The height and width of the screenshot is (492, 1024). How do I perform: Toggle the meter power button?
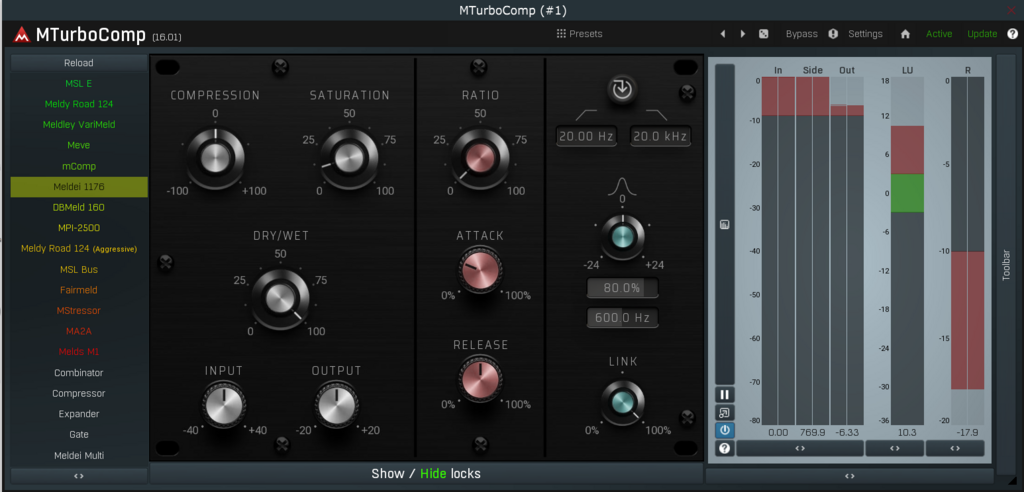click(x=724, y=430)
